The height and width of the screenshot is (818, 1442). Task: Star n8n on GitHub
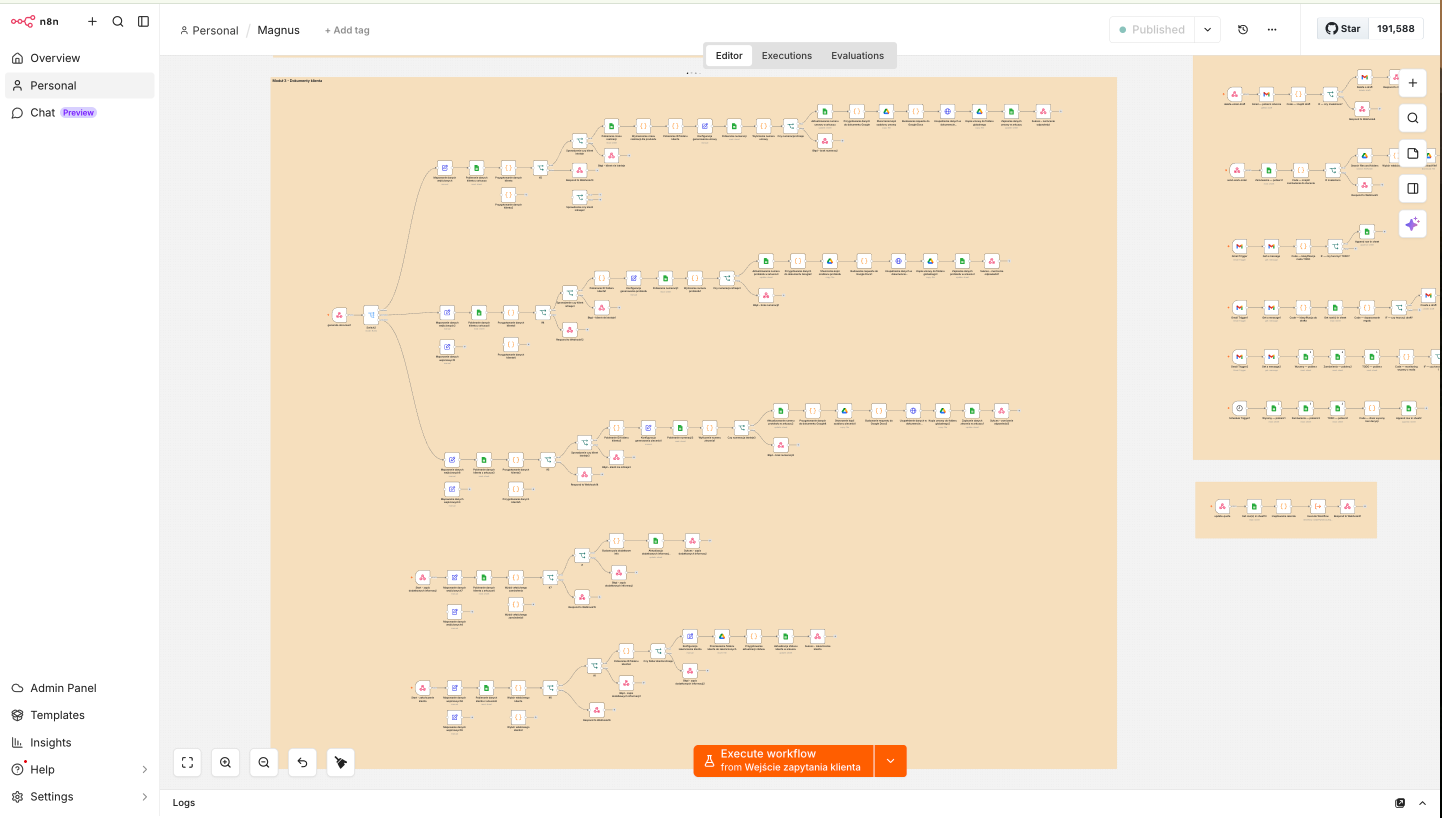click(1343, 28)
